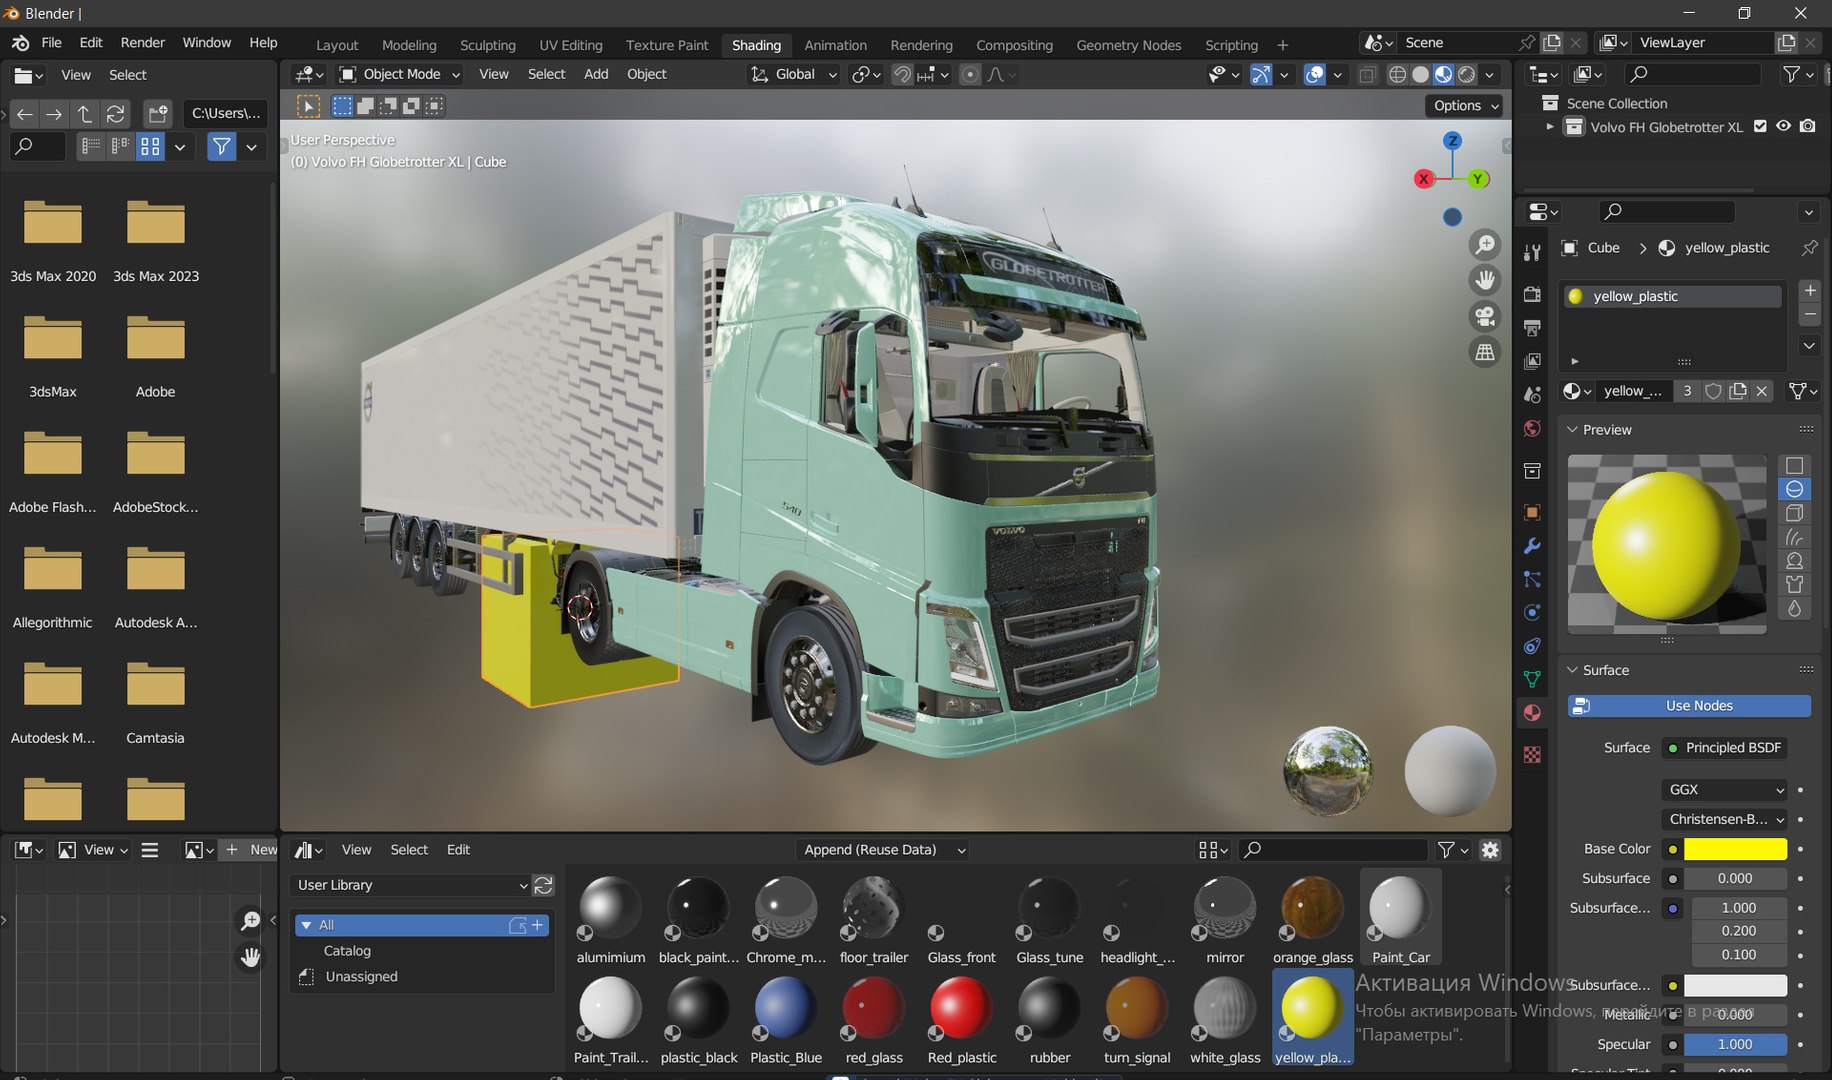
Task: Open the Output properties tab icon
Action: [x=1532, y=328]
